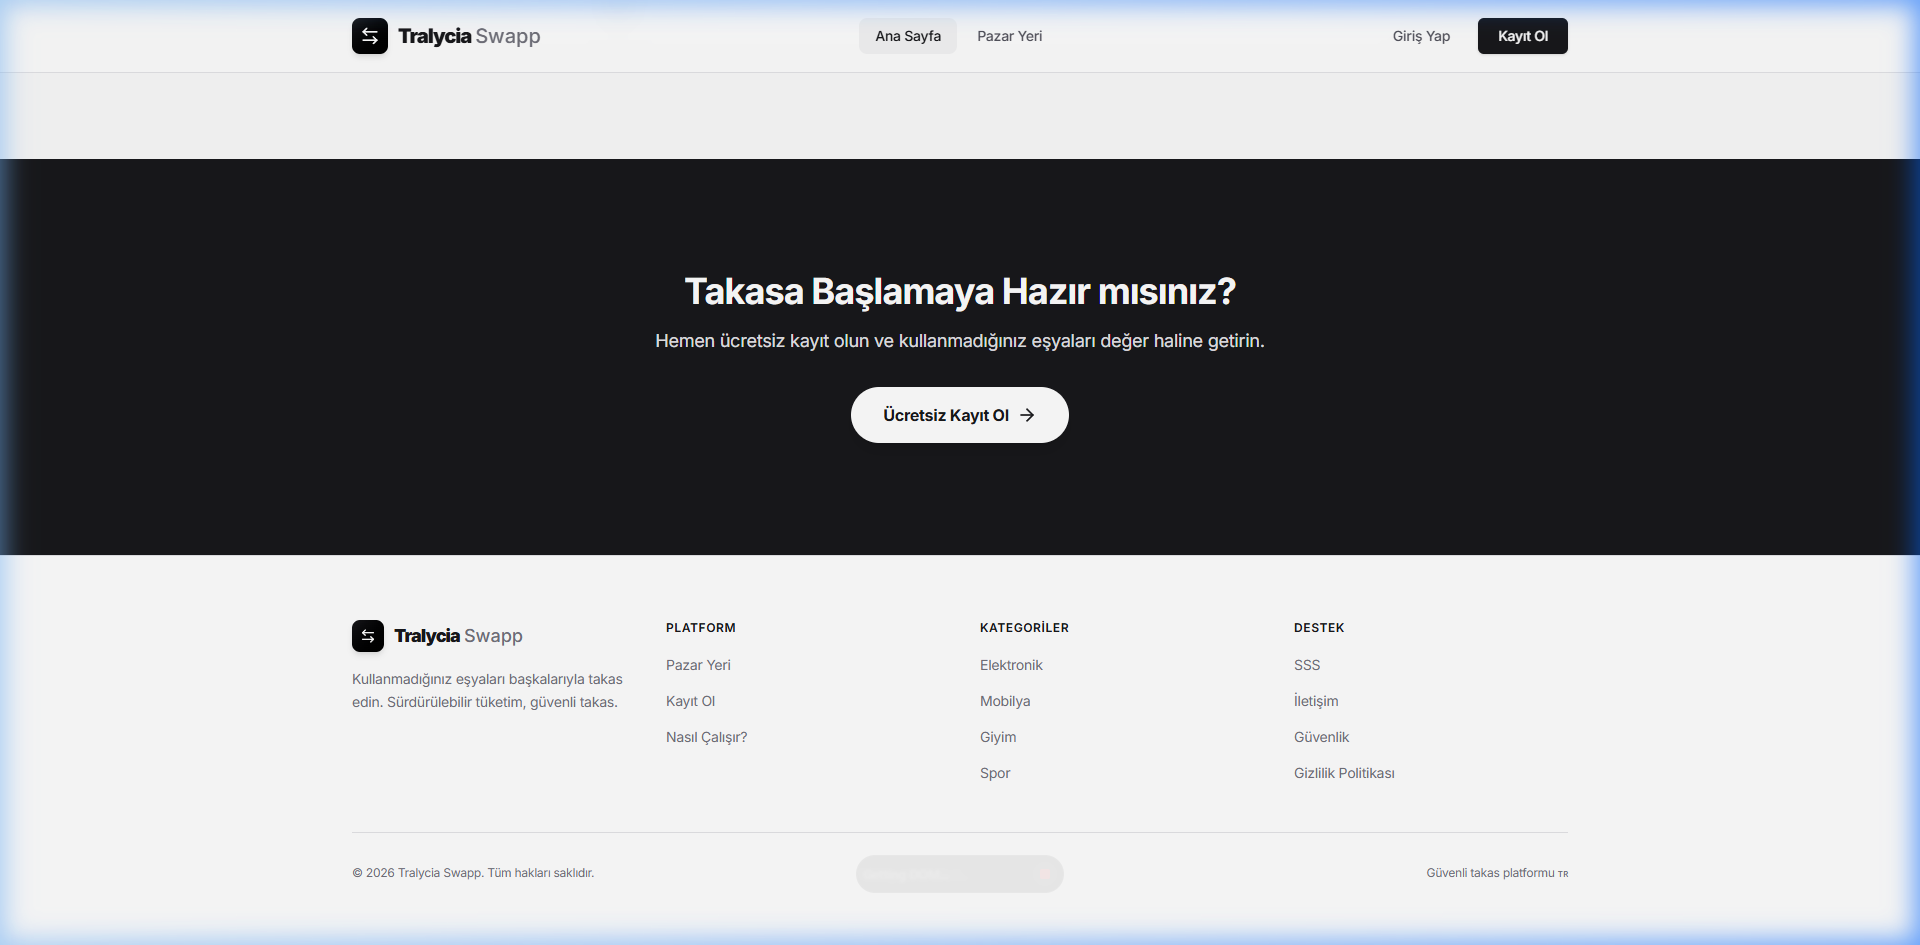Open the Giyim category link
The width and height of the screenshot is (1920, 945).
[x=998, y=737]
